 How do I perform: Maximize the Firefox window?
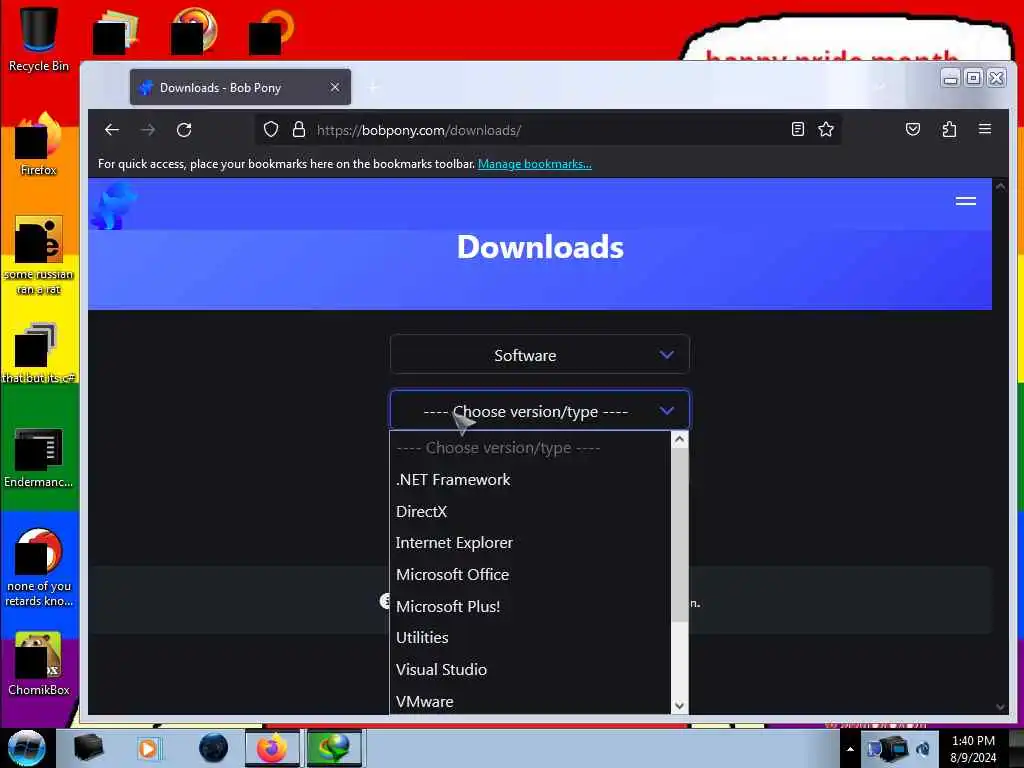point(973,78)
